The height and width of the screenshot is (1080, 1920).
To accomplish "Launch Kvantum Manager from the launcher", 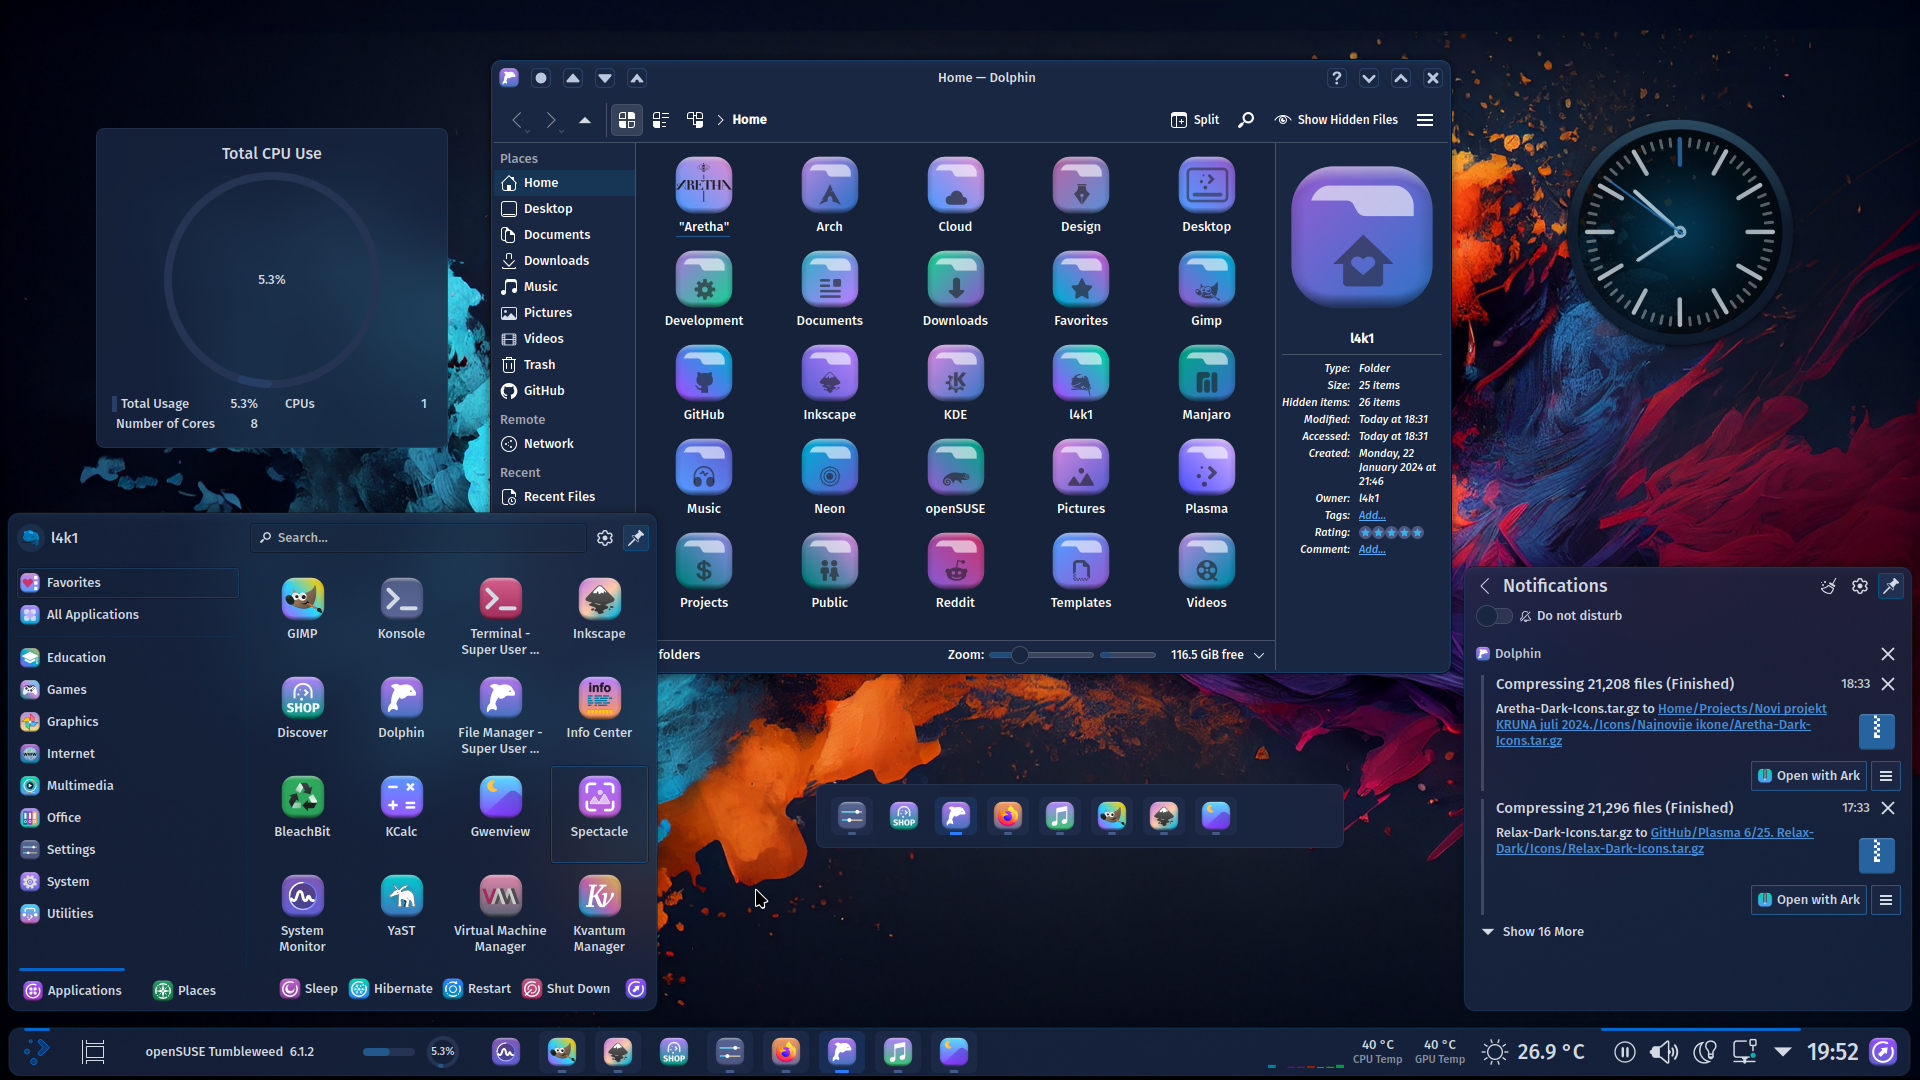I will click(599, 913).
